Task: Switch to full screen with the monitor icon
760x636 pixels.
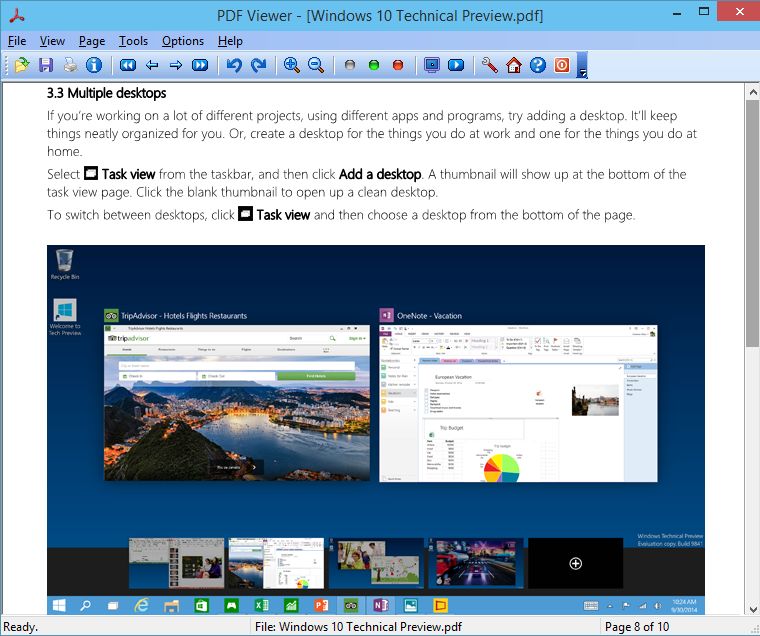Action: click(432, 65)
